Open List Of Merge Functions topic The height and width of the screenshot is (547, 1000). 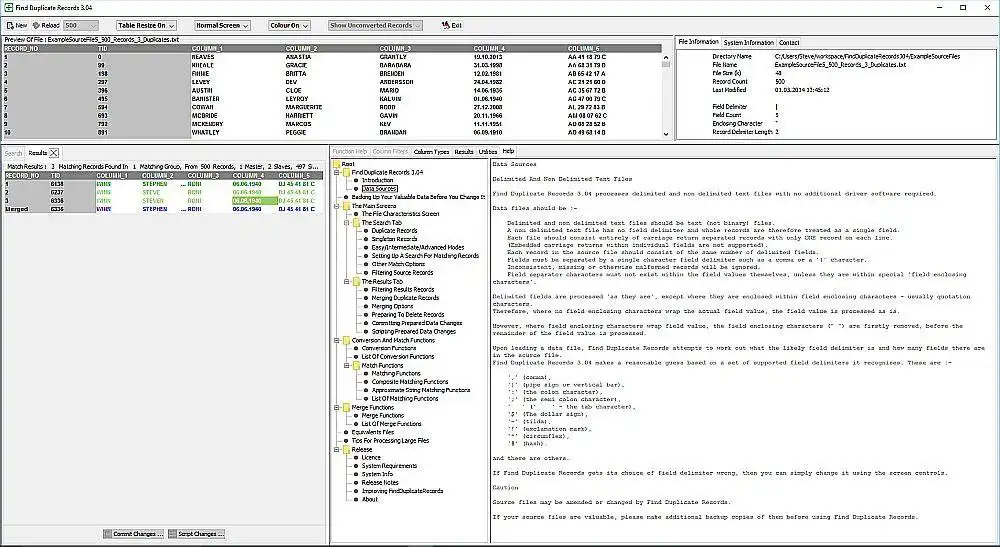[392, 424]
